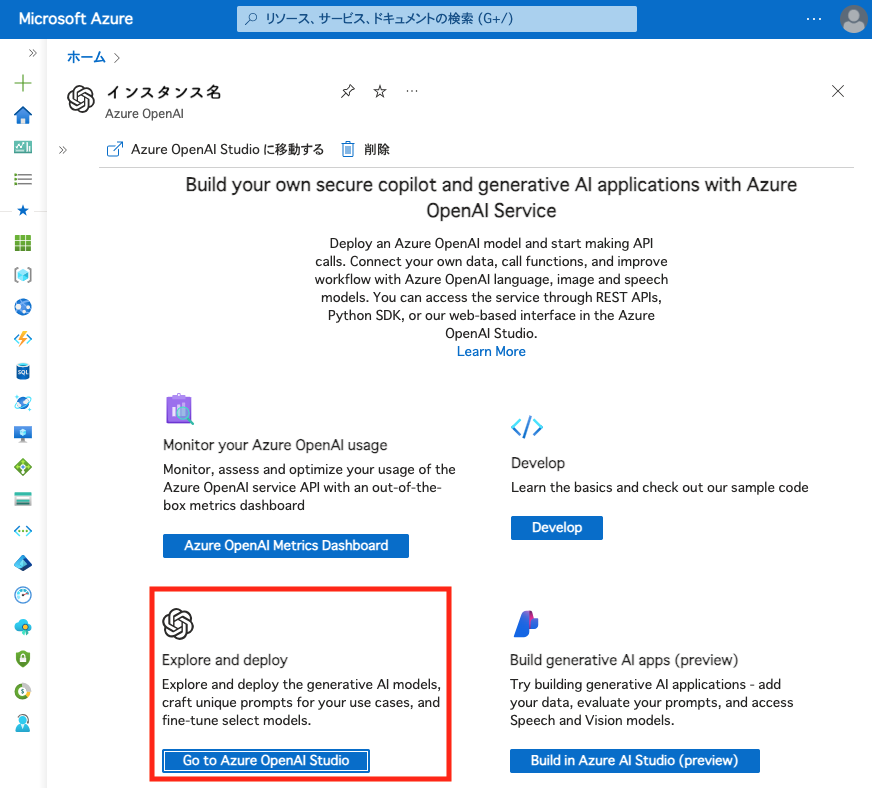Open the green shield Security icon

(x=23, y=659)
